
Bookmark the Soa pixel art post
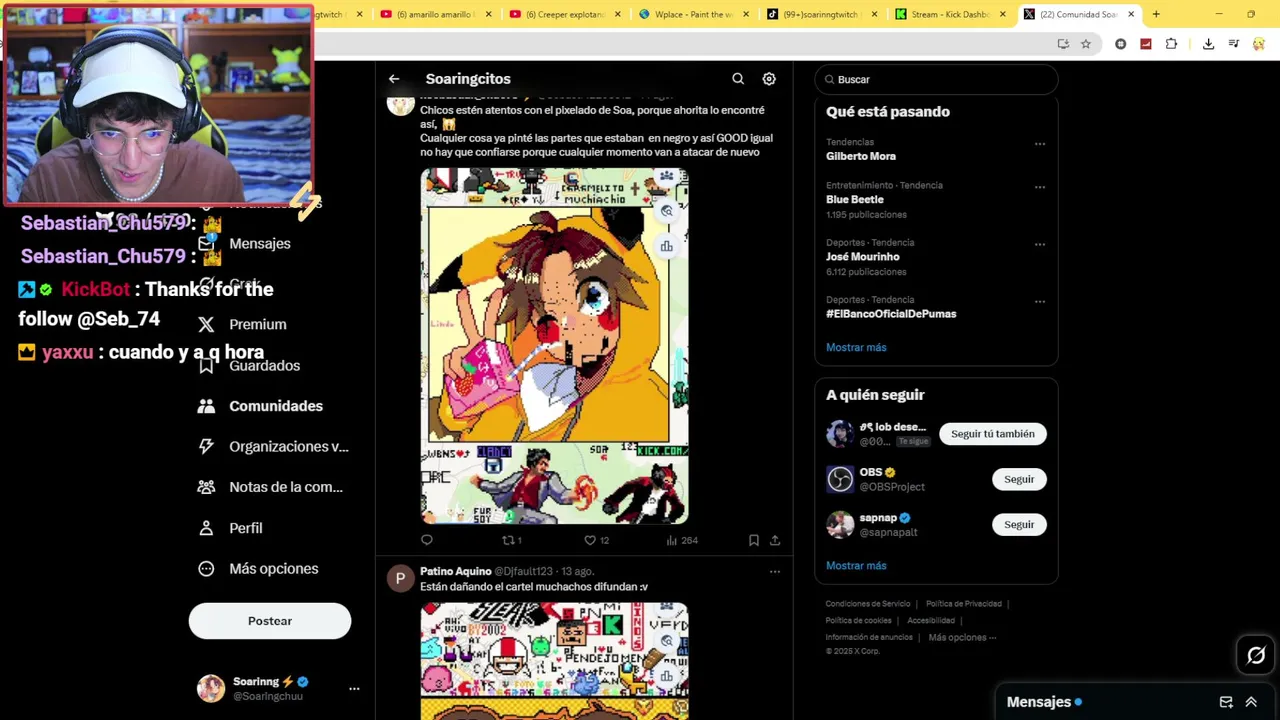pyautogui.click(x=753, y=540)
